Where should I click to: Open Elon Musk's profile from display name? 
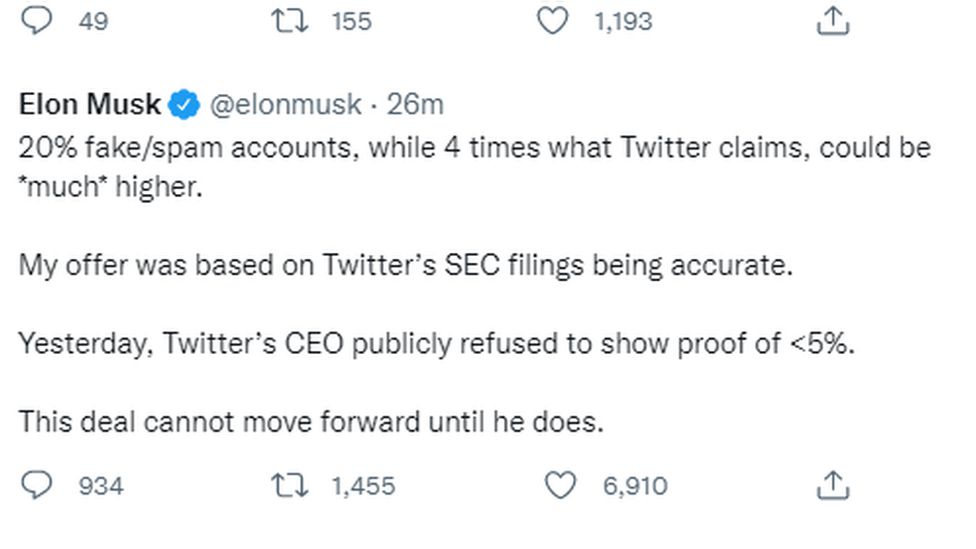[90, 104]
